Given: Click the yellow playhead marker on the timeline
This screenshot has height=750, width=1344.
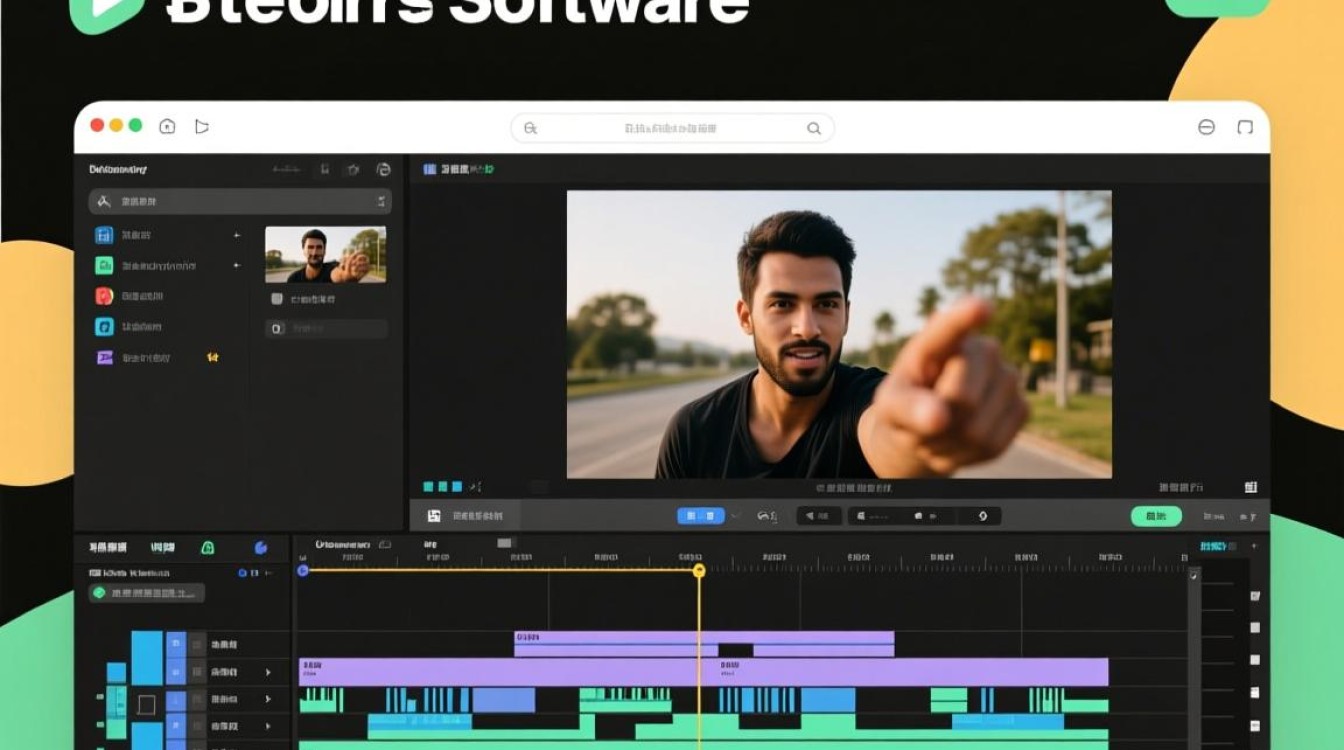Looking at the screenshot, I should tap(699, 570).
